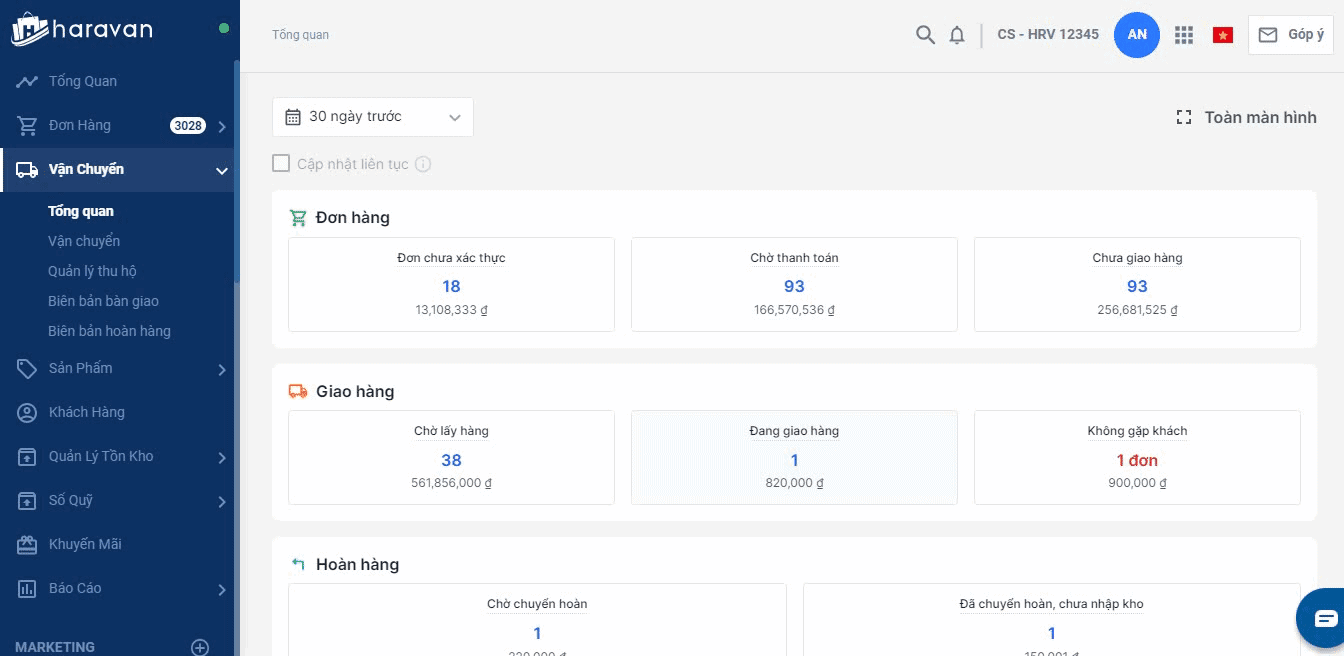Image resolution: width=1344 pixels, height=656 pixels.
Task: Open the Không gặp khách card
Action: 1137,457
